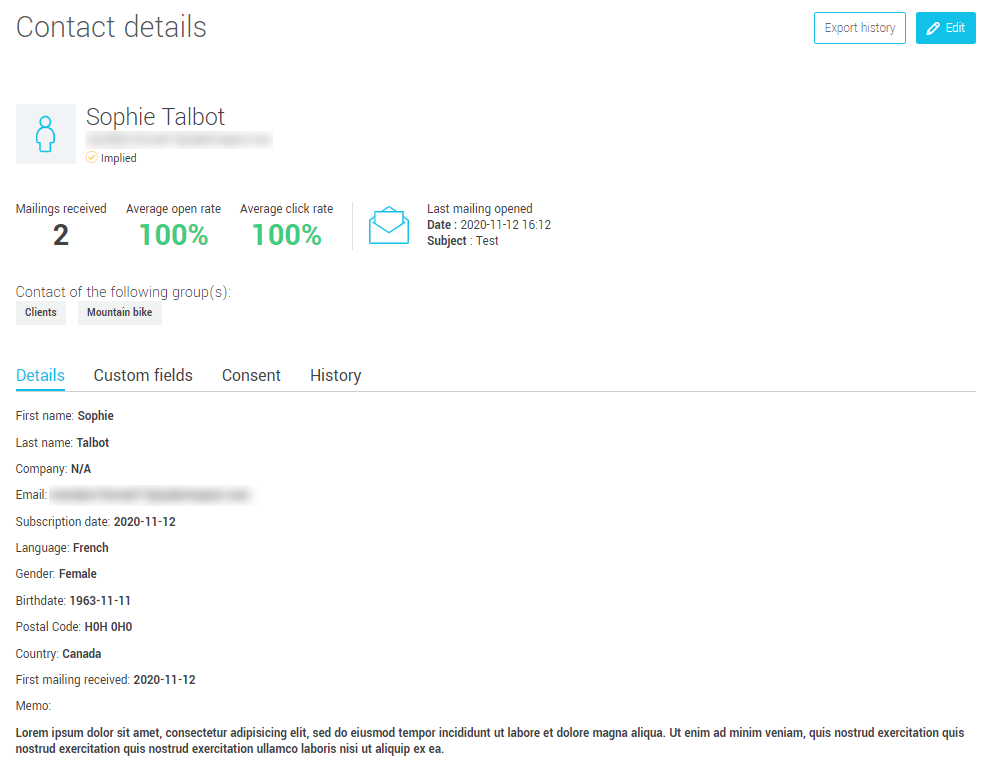This screenshot has height=776, width=989.
Task: Show the History tab
Action: (x=335, y=376)
